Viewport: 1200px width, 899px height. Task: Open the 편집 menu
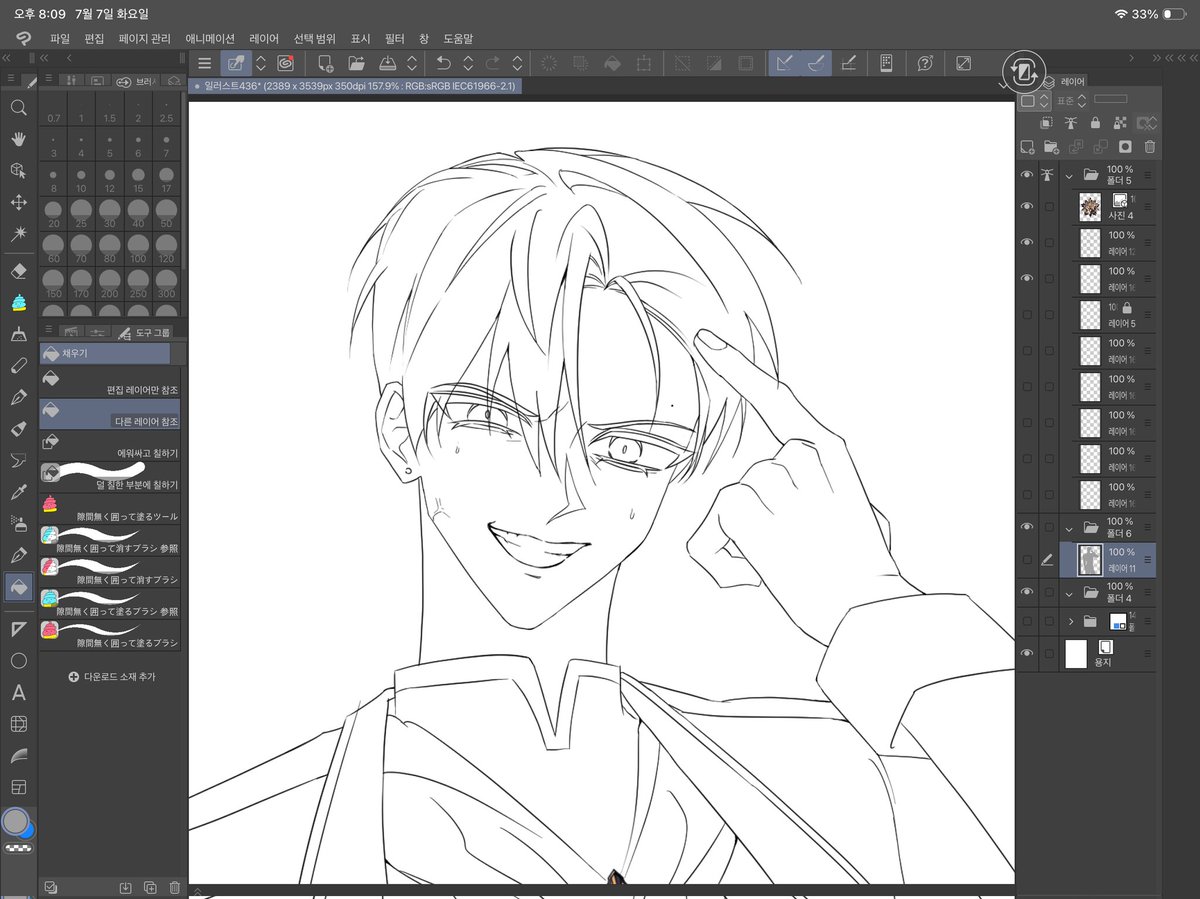point(94,38)
